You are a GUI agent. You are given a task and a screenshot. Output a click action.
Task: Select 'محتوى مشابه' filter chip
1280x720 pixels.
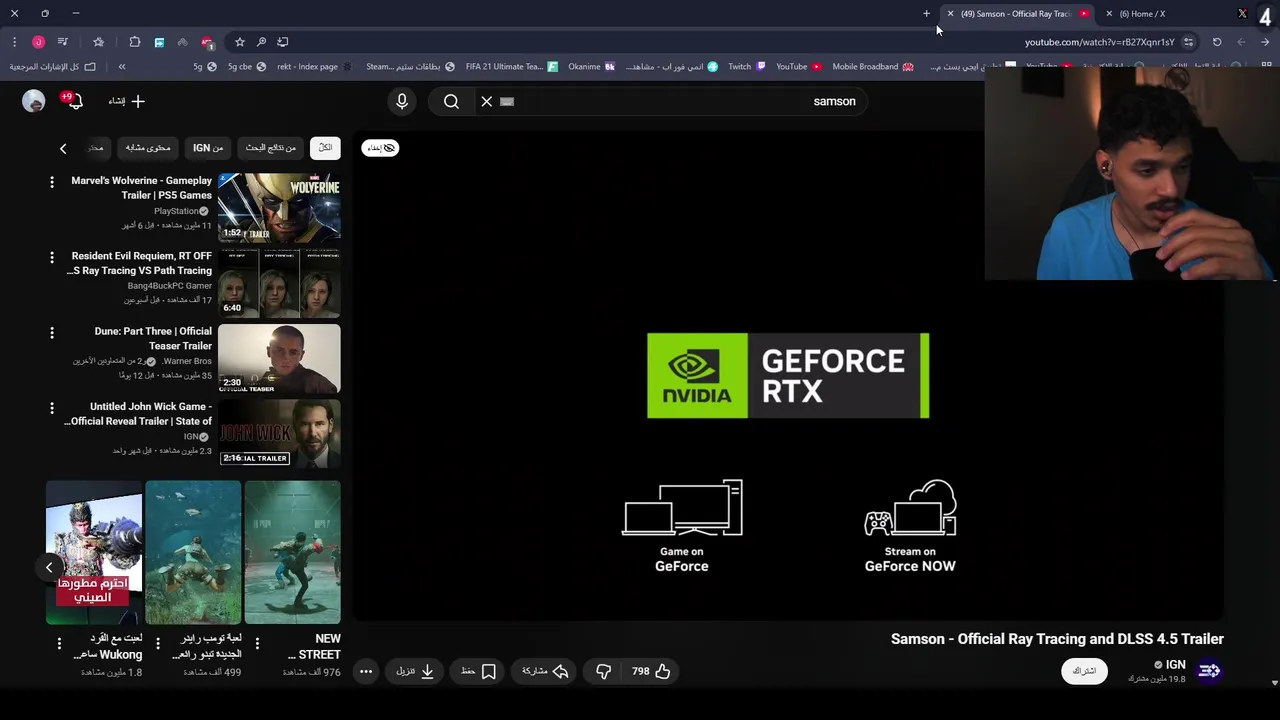click(148, 148)
